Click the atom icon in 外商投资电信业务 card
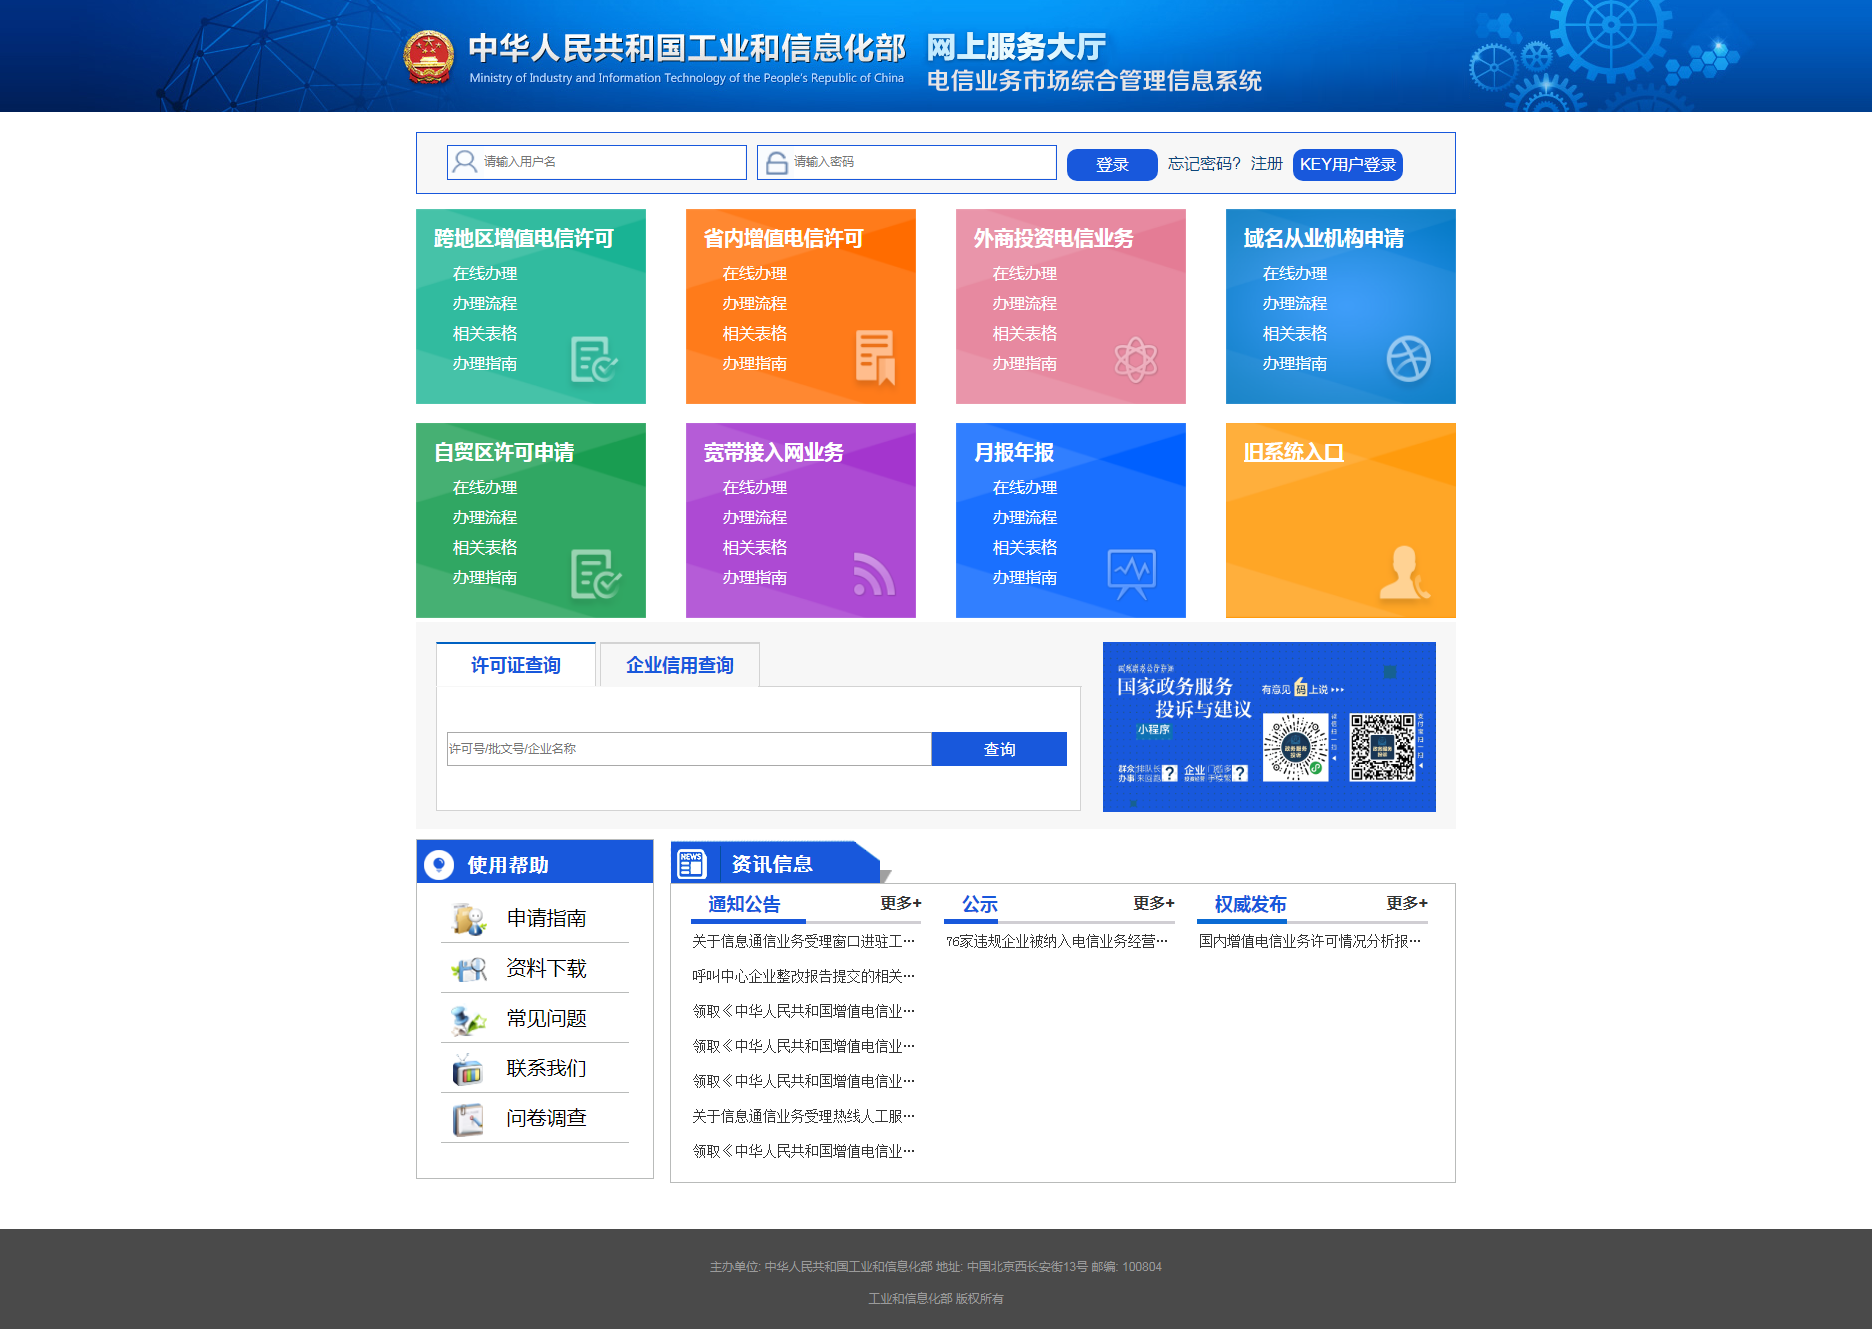This screenshot has width=1872, height=1329. point(1136,359)
